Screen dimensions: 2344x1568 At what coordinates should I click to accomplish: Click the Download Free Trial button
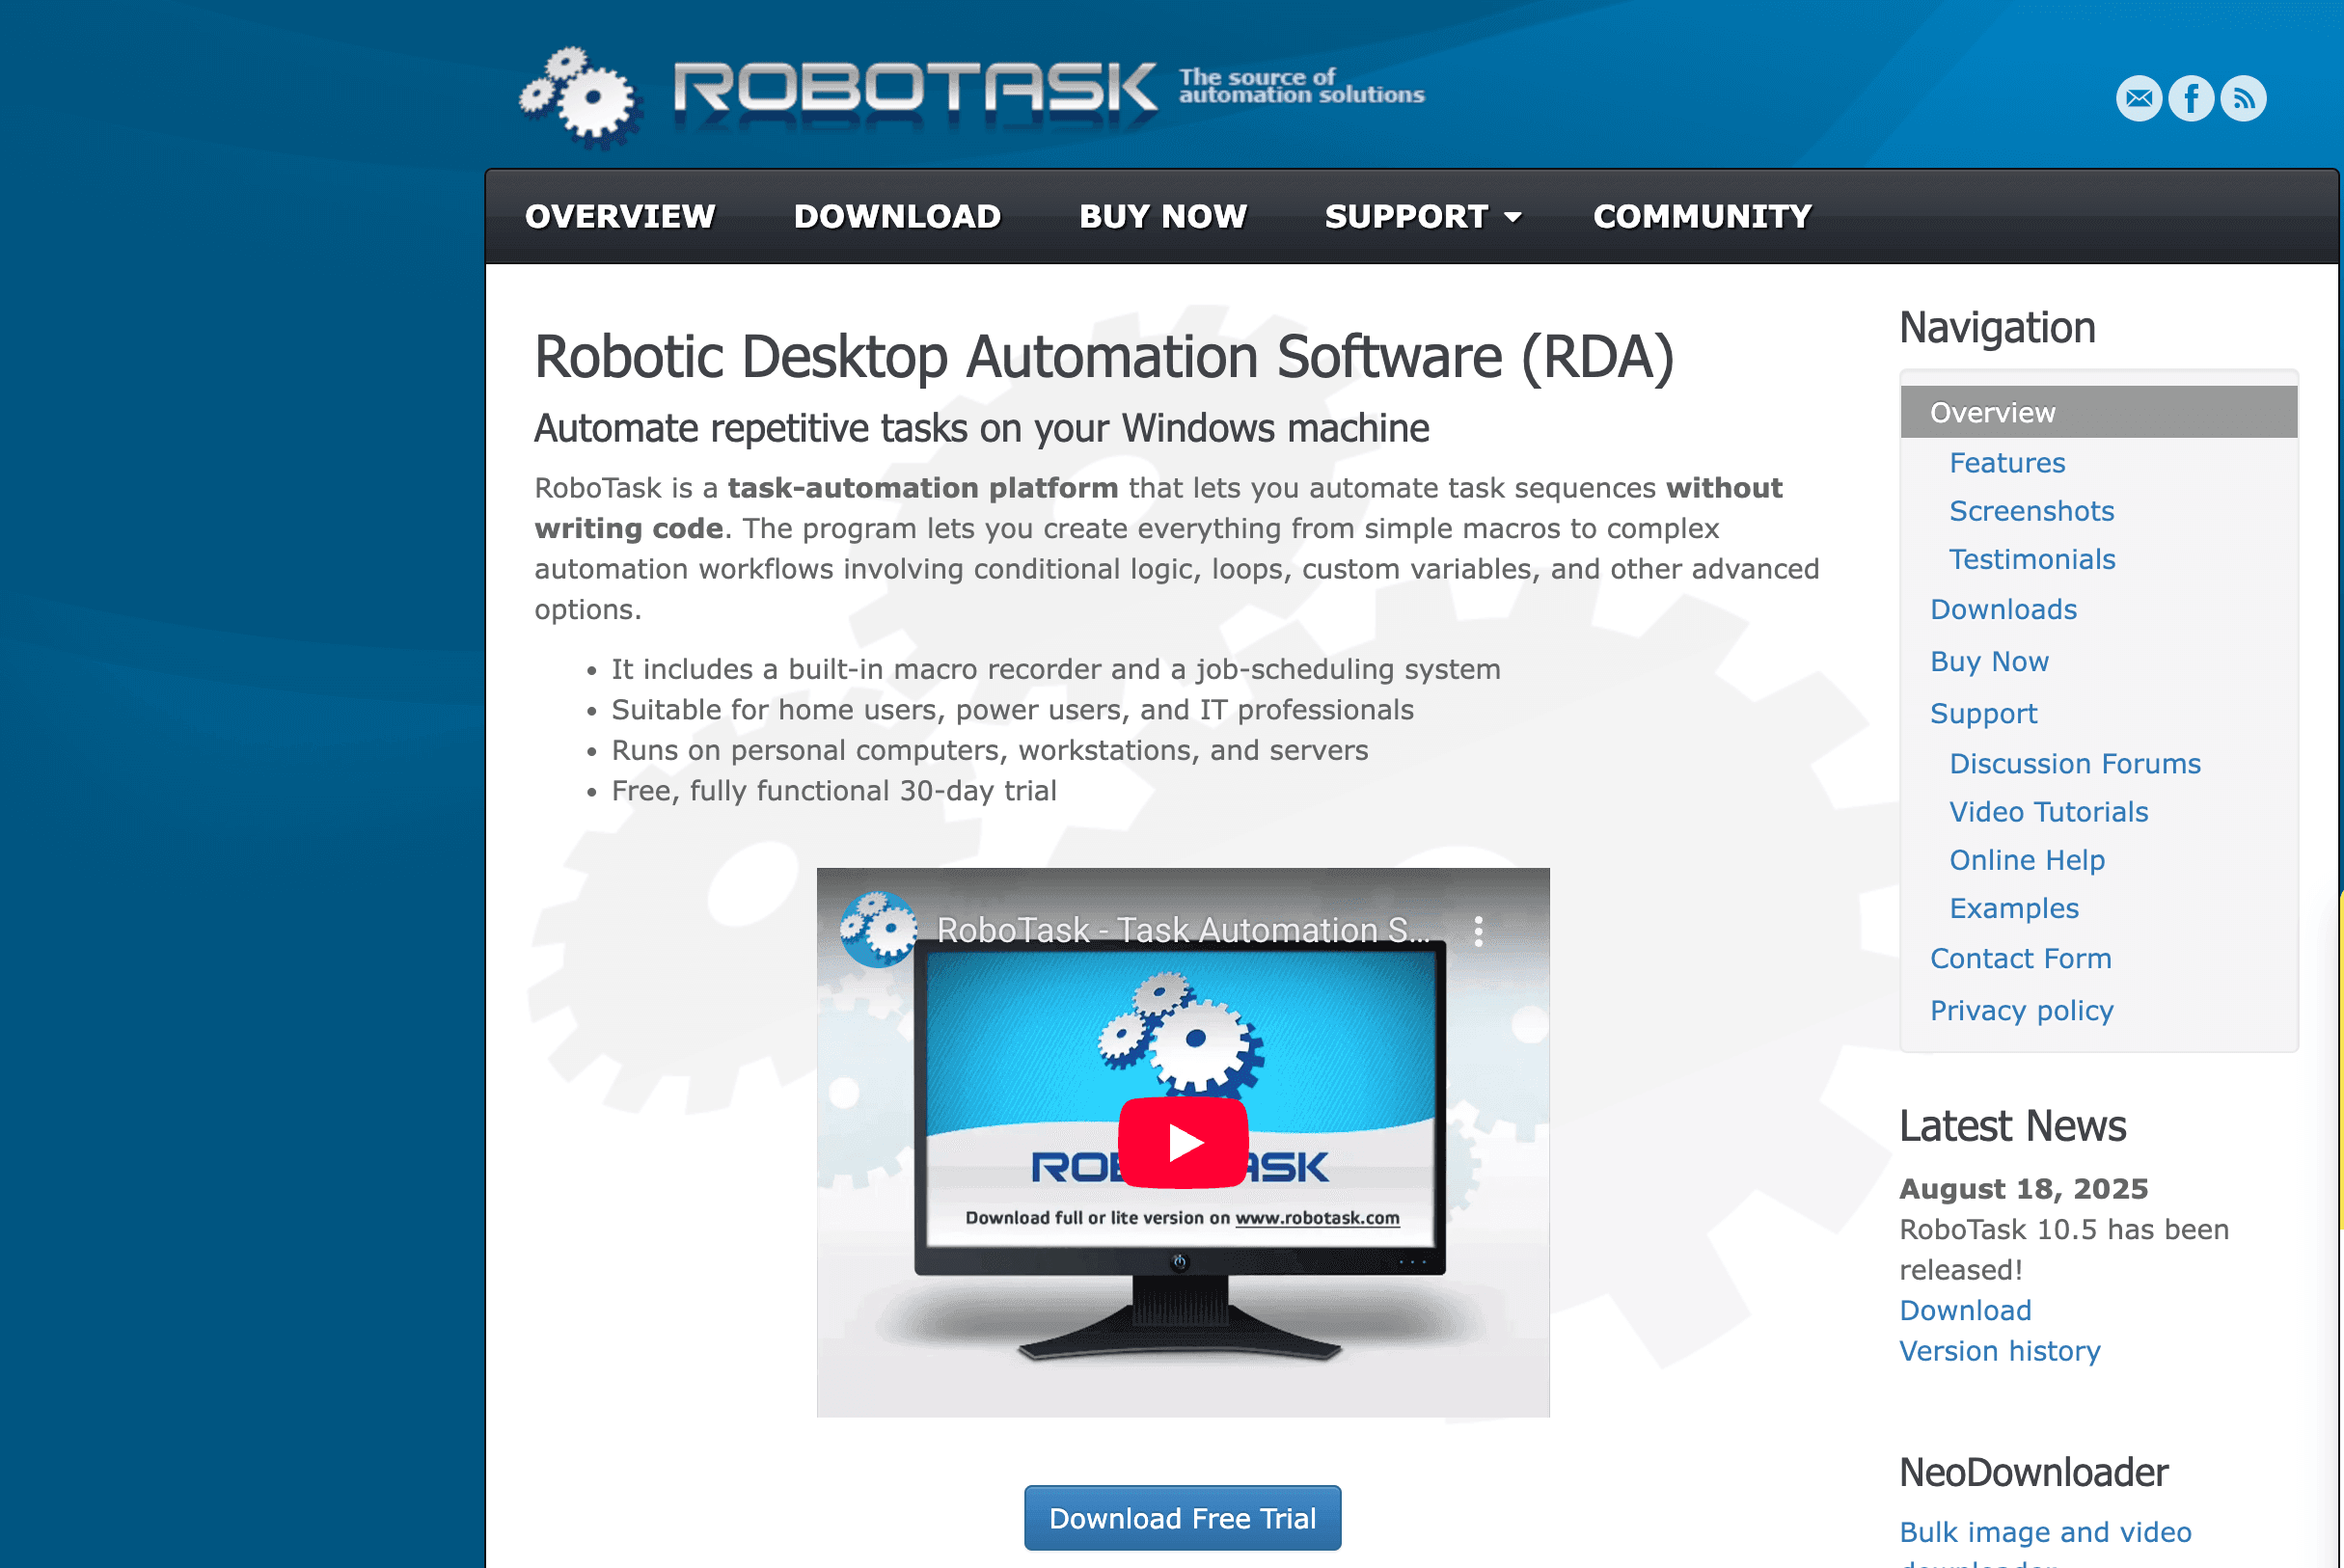[1182, 1518]
